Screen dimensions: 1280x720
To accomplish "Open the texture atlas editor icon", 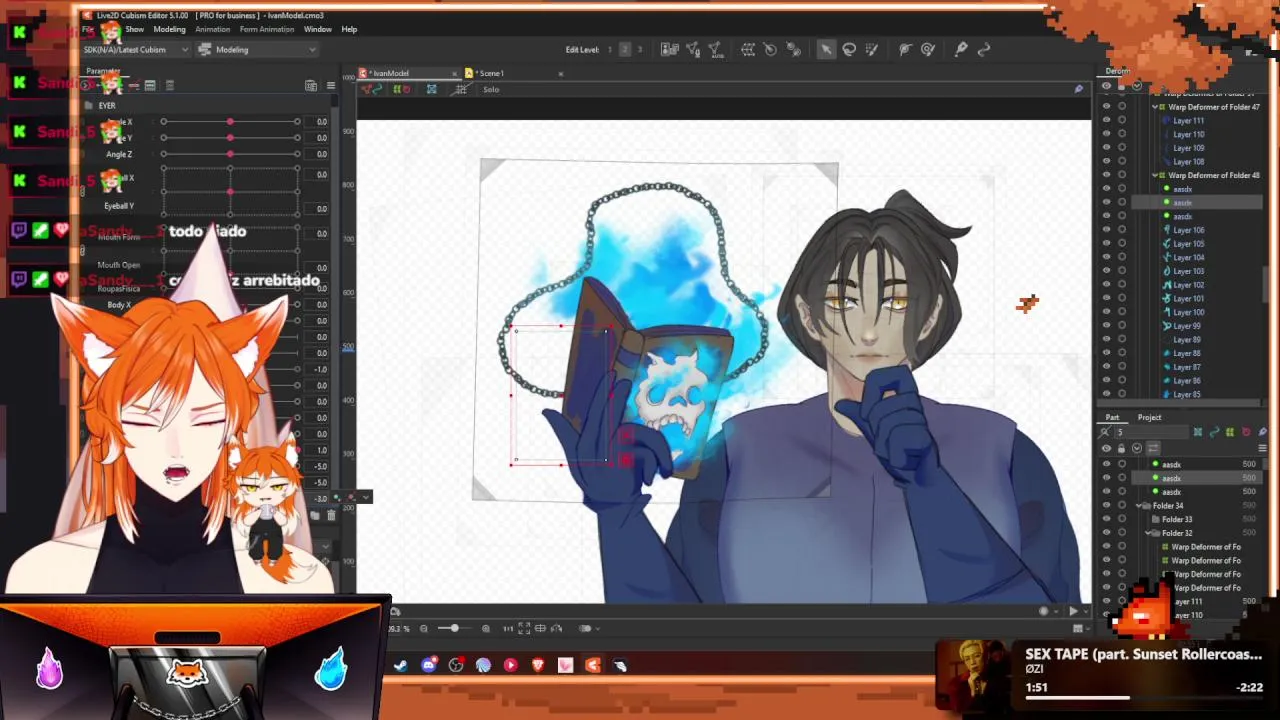I will coord(670,49).
